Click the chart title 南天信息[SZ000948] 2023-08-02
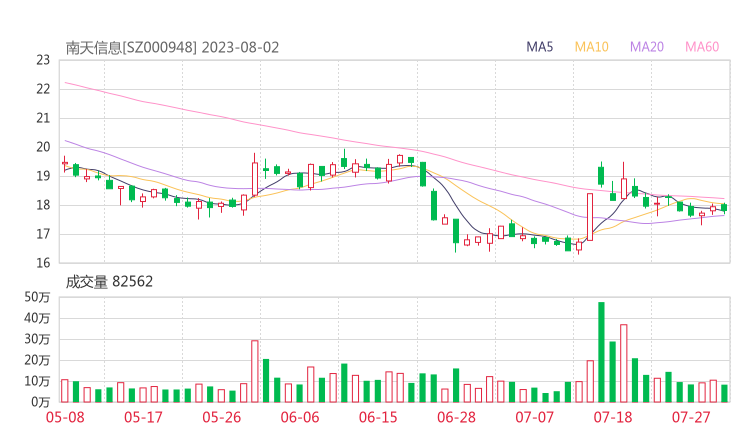The image size is (740, 440). point(172,48)
